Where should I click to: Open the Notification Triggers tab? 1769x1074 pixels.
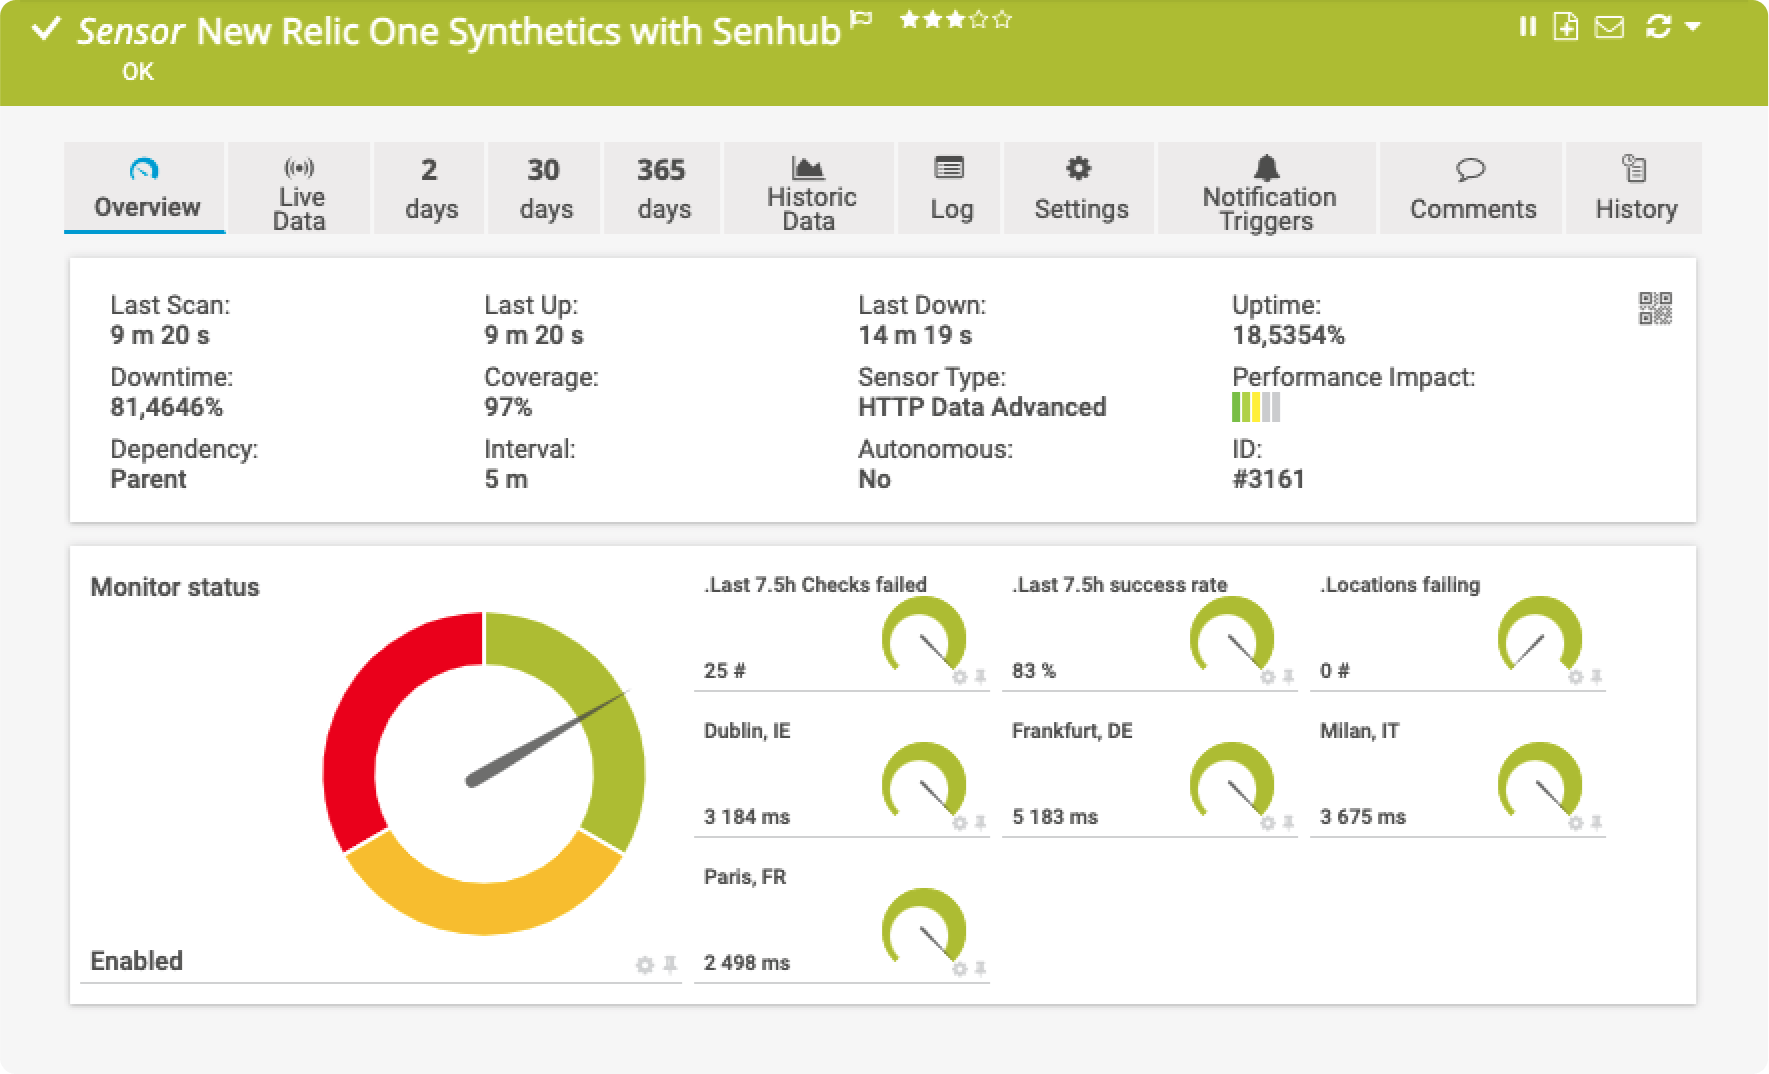1267,189
